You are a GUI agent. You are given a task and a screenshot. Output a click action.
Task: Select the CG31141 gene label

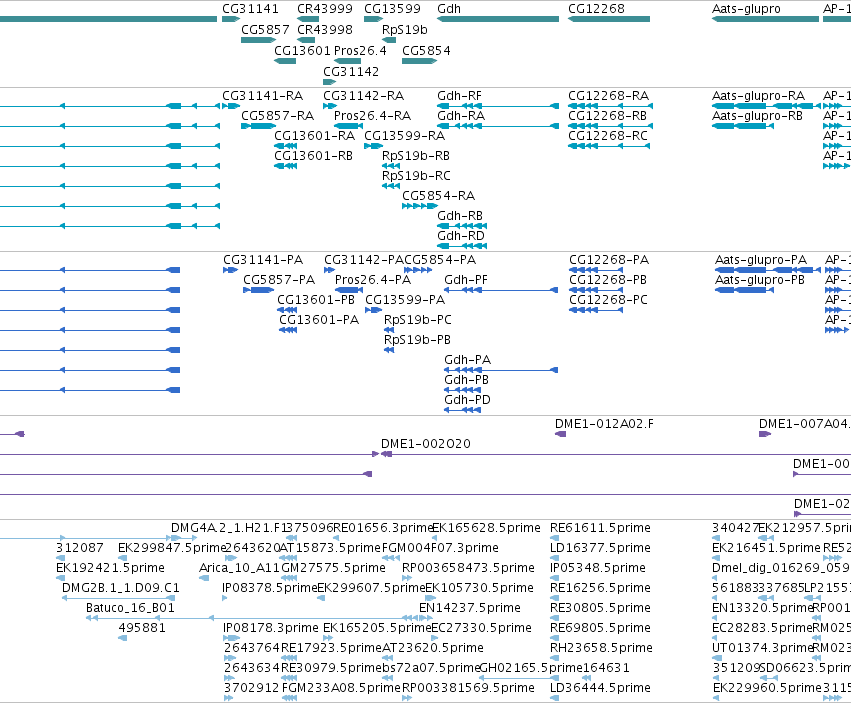[x=250, y=9]
